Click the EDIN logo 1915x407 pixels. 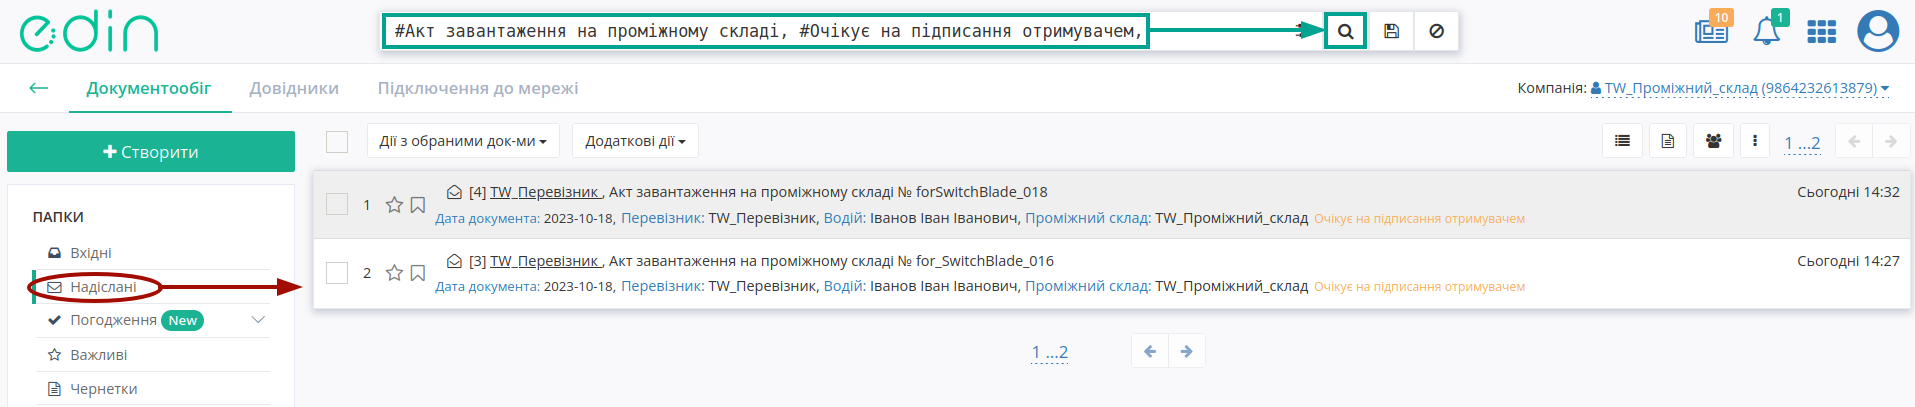pos(89,32)
